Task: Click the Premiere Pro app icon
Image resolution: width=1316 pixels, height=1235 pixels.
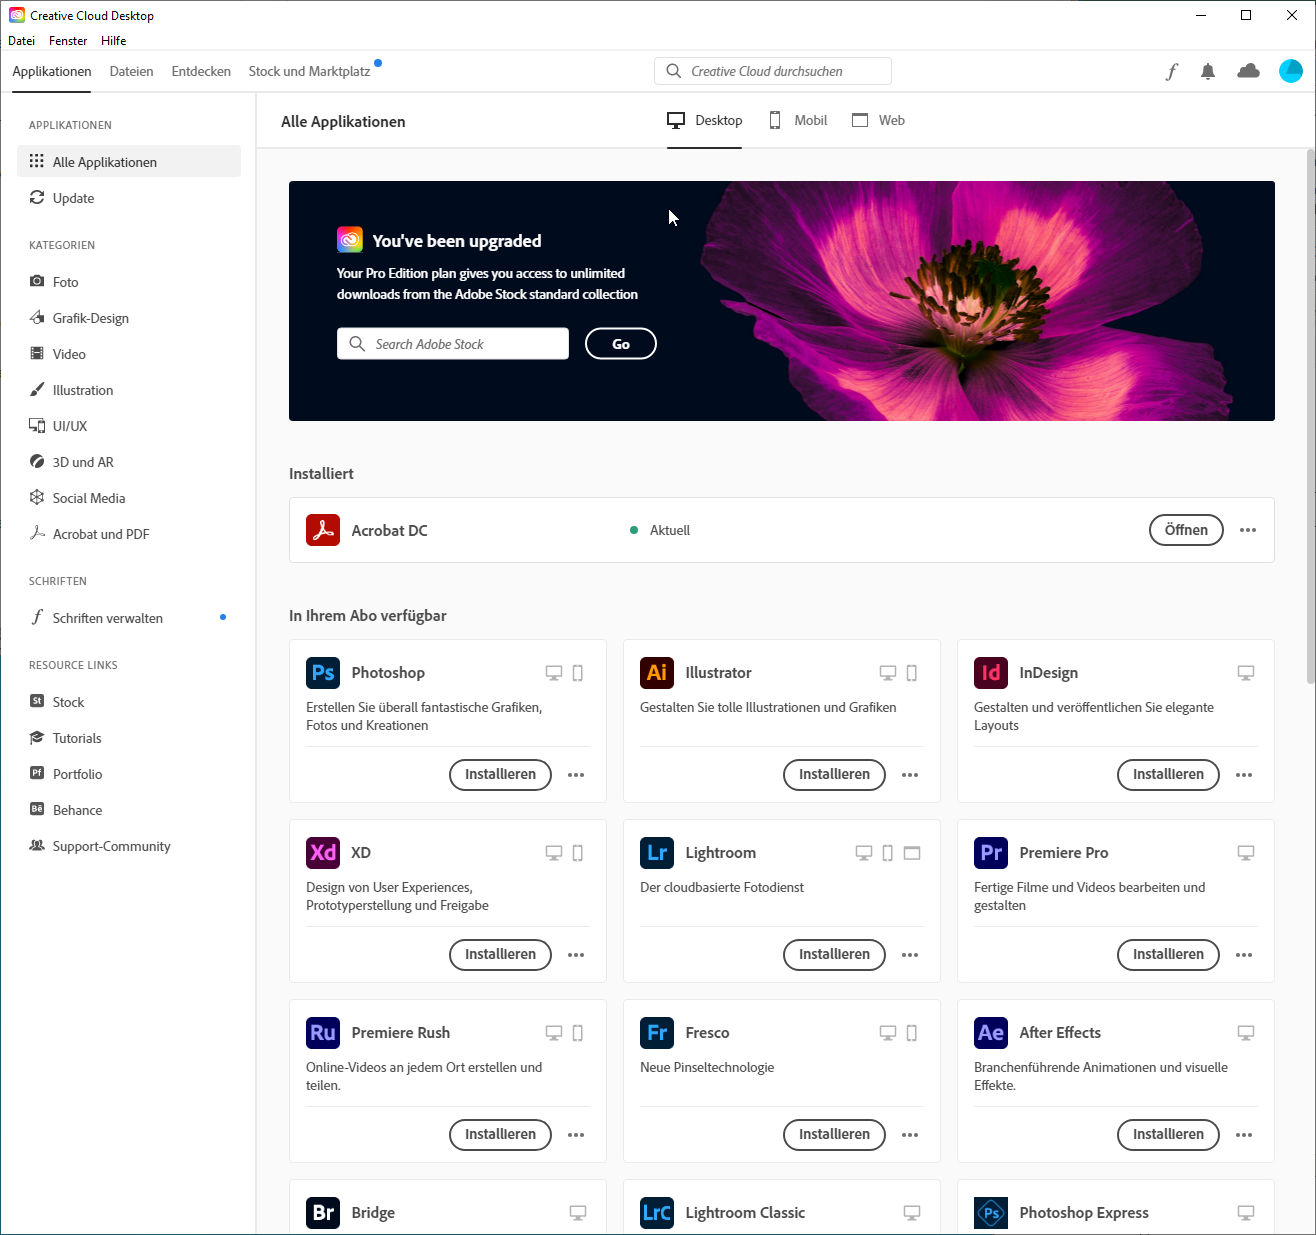Action: (x=991, y=853)
